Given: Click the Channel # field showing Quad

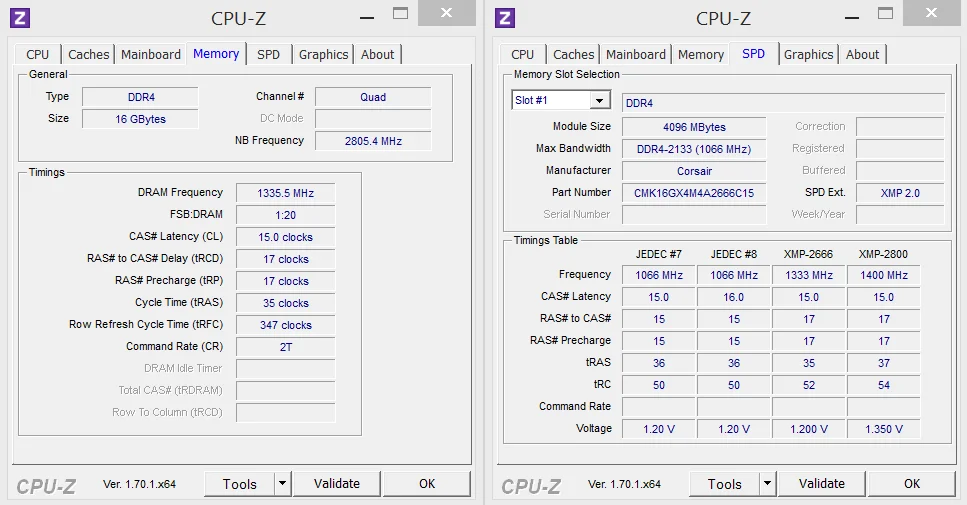Looking at the screenshot, I should [x=373, y=97].
